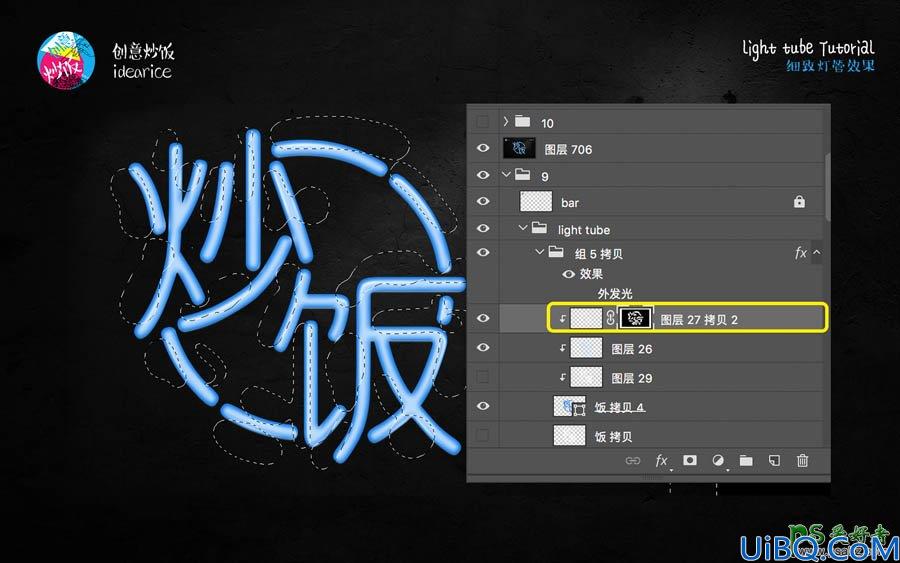Collapse the light tube group chevron
Viewport: 900px width, 563px height.
click(522, 228)
